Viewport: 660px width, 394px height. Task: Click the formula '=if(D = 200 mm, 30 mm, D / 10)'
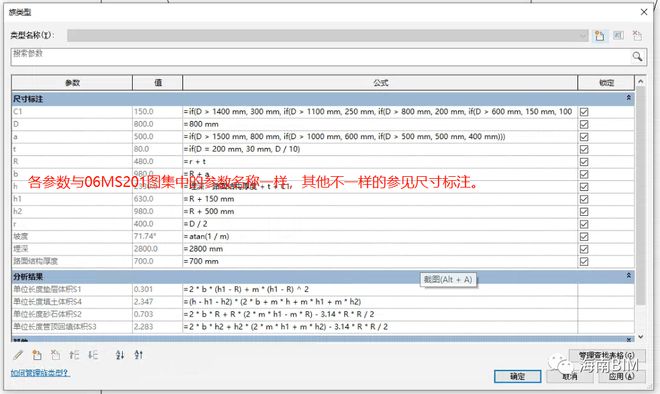pos(242,149)
